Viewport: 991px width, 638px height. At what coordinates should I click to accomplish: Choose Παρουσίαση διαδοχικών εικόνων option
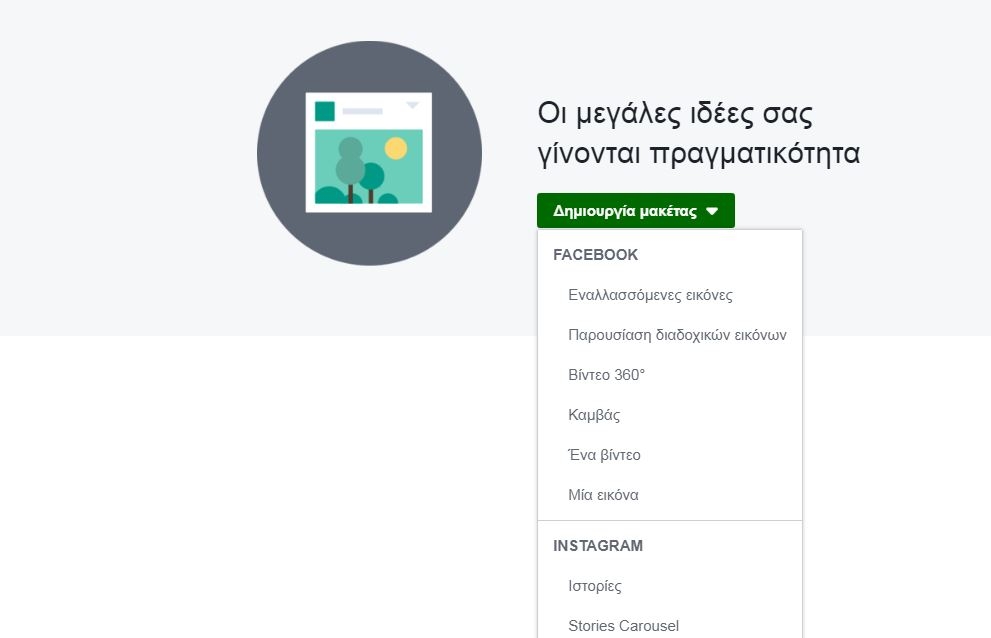pos(677,335)
